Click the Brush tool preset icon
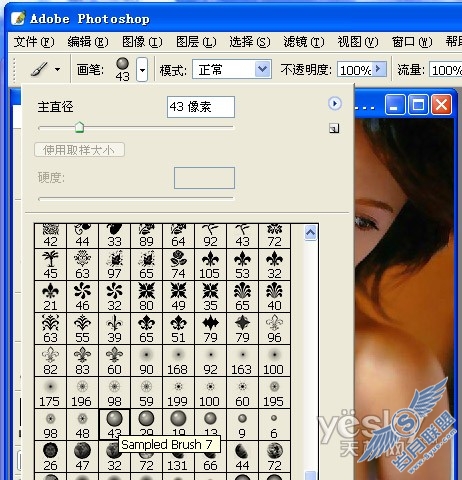Viewport: 462px width, 480px height. coord(40,70)
